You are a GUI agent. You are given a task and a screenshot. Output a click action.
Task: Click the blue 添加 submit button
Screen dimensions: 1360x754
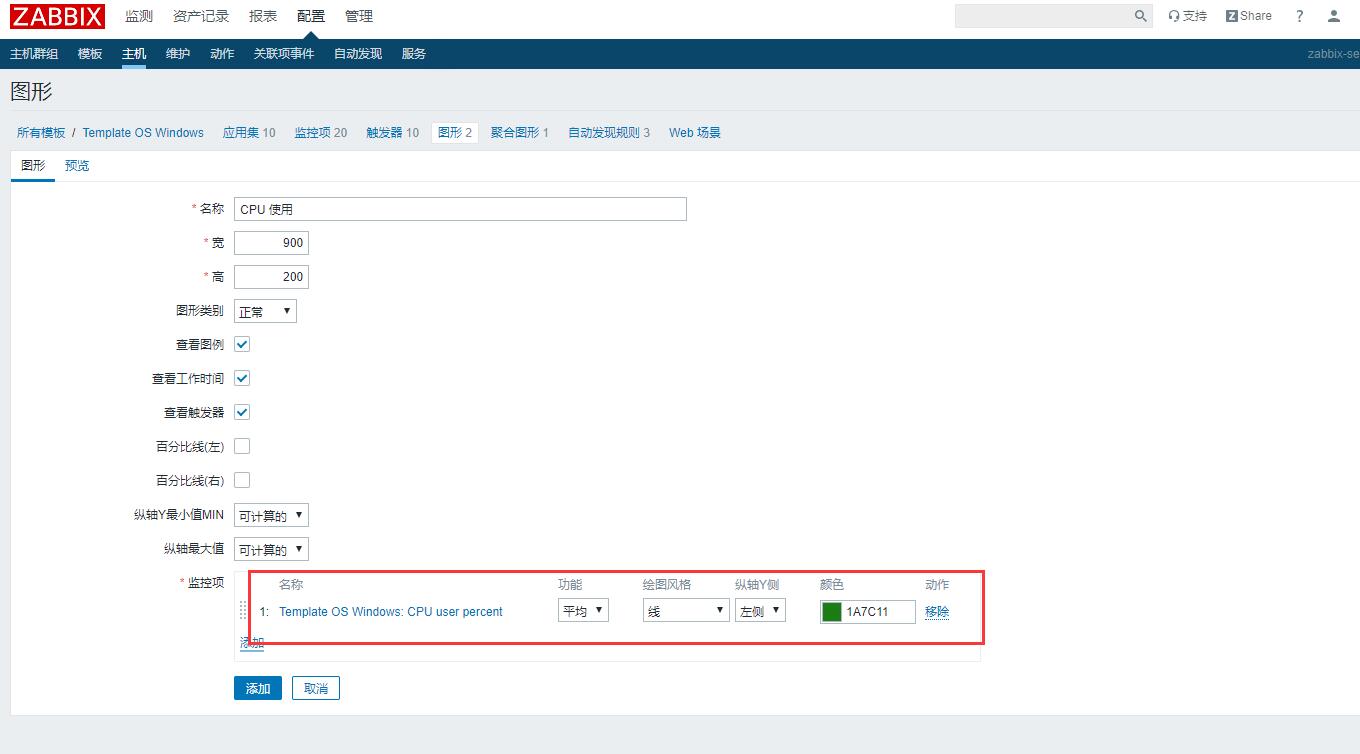(x=258, y=688)
